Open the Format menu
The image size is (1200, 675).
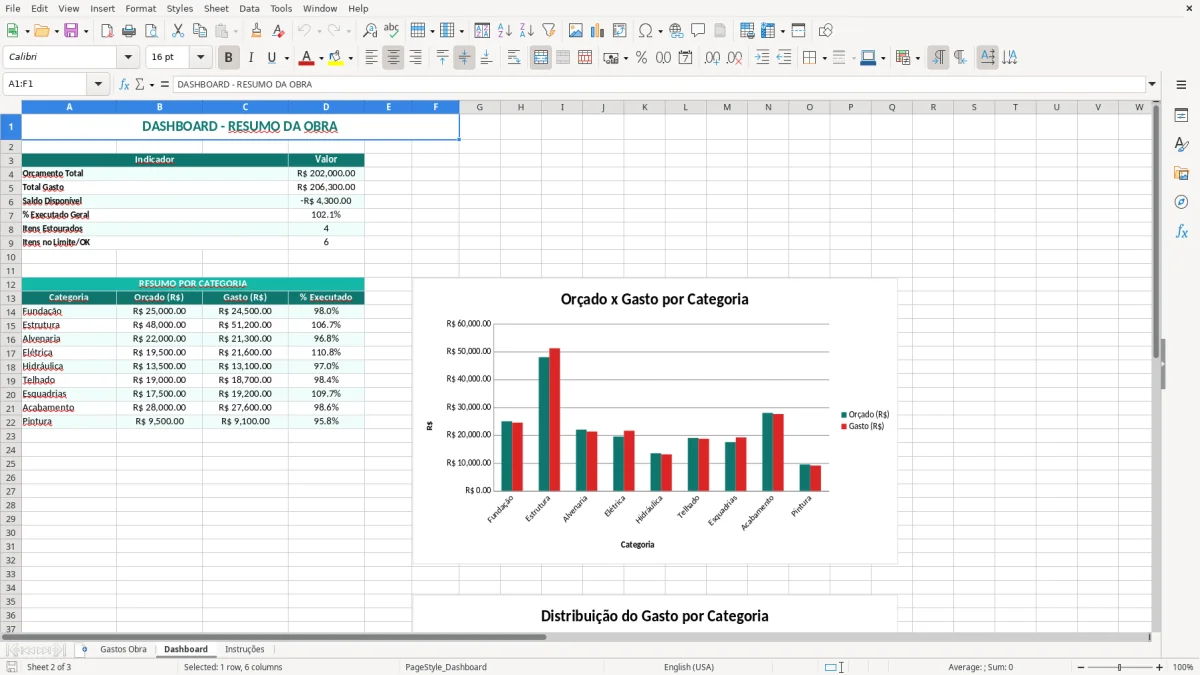pos(140,8)
